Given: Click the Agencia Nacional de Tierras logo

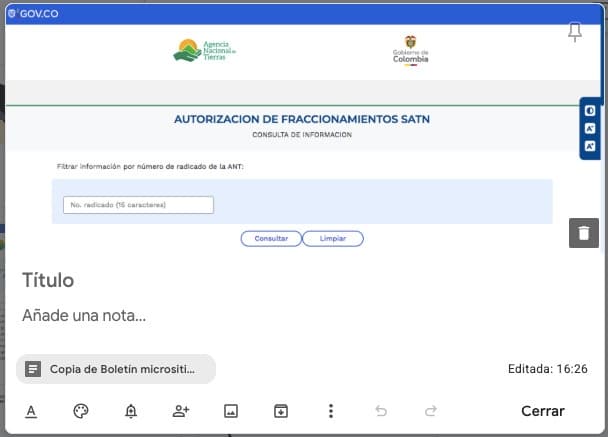Looking at the screenshot, I should pos(205,51).
